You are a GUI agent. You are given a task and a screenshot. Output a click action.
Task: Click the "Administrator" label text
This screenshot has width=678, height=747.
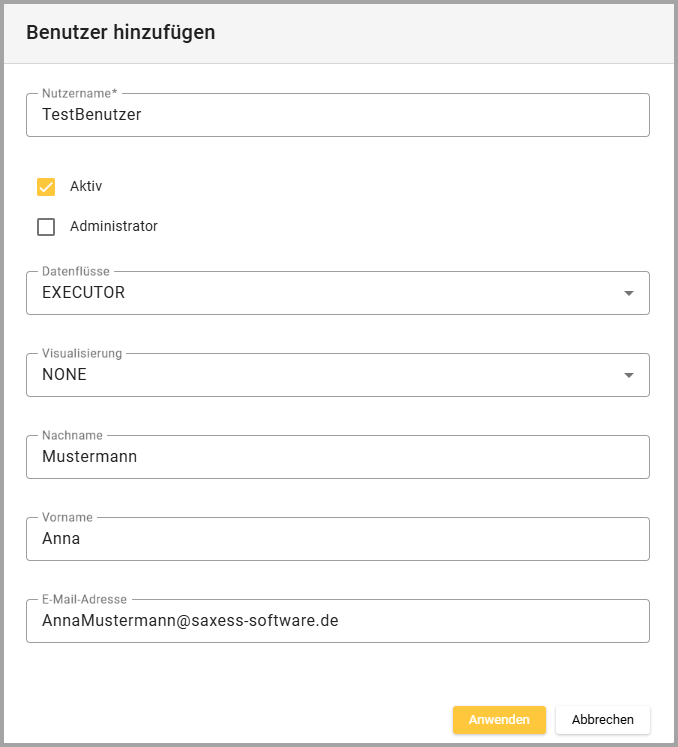click(113, 227)
